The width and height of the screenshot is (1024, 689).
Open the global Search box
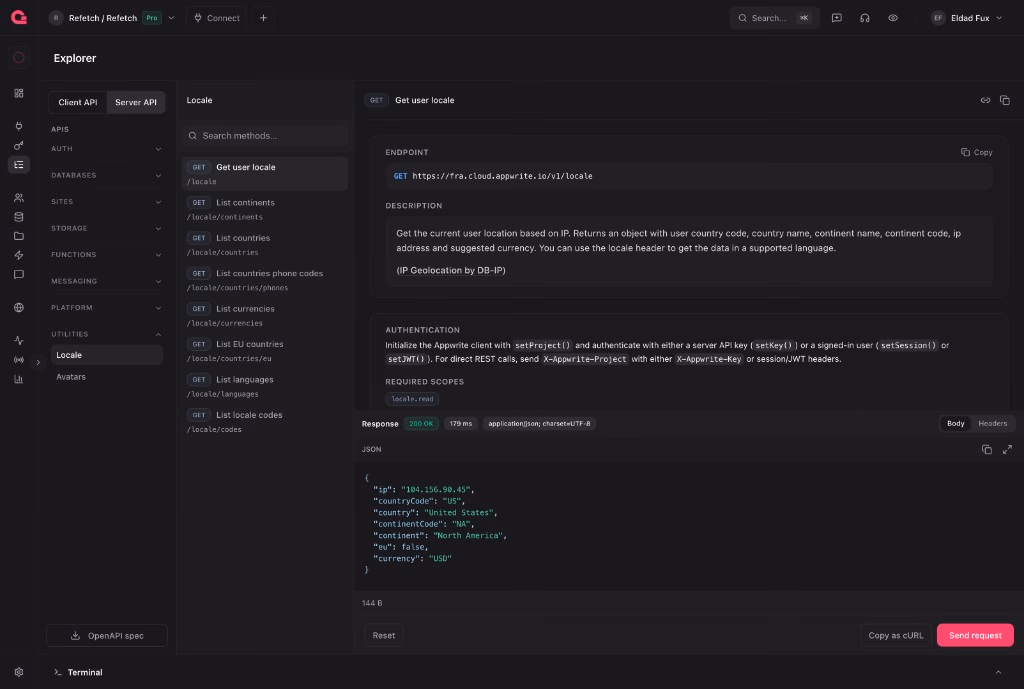tap(775, 18)
